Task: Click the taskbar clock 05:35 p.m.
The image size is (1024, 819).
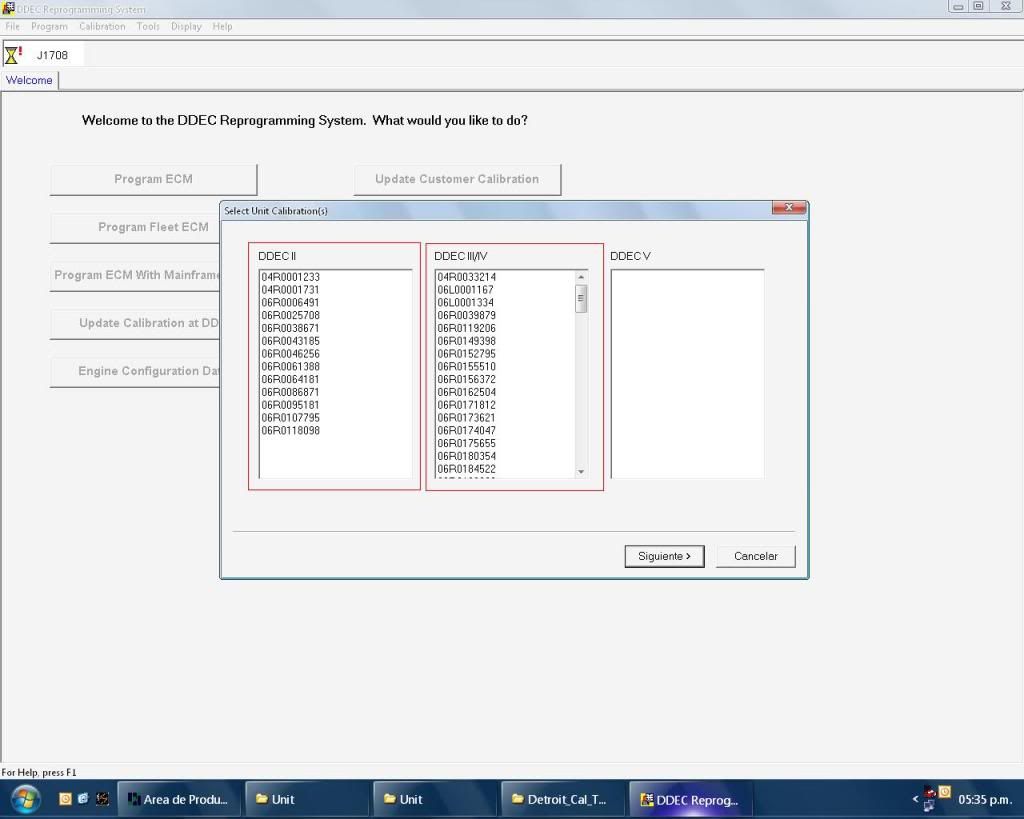Action: pyautogui.click(x=985, y=799)
